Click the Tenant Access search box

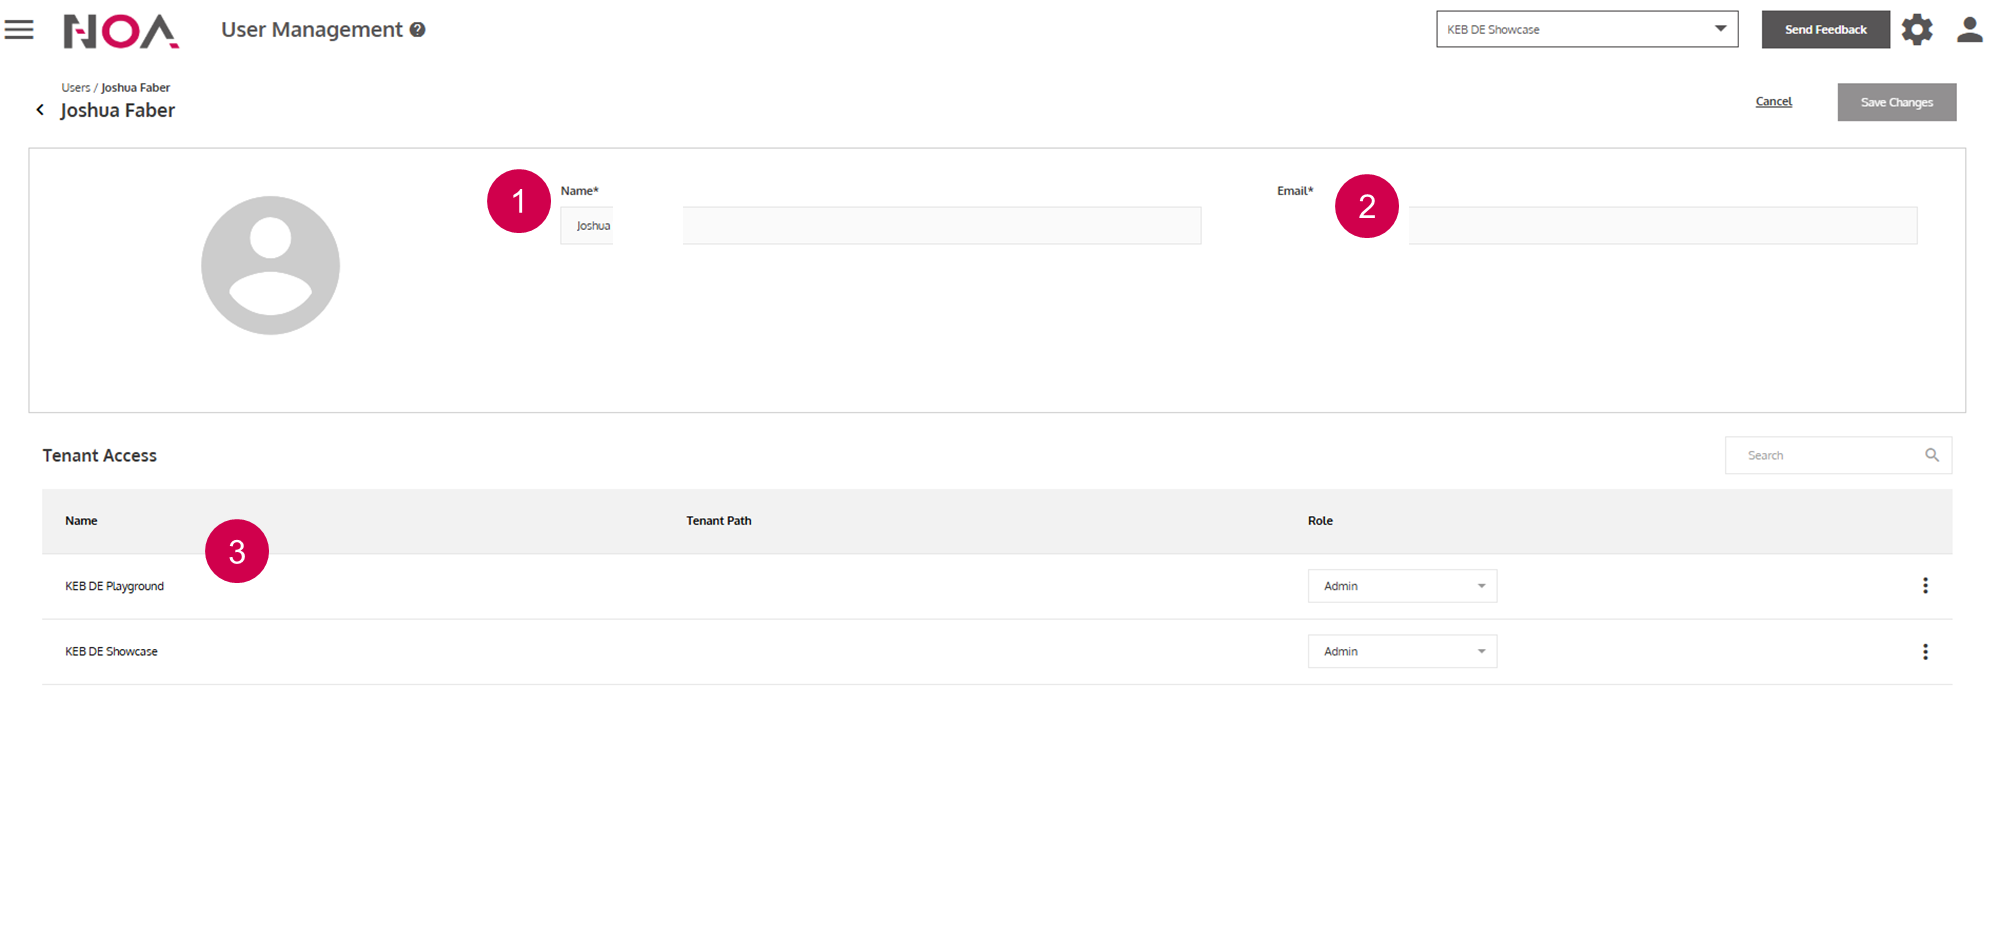coord(1825,455)
